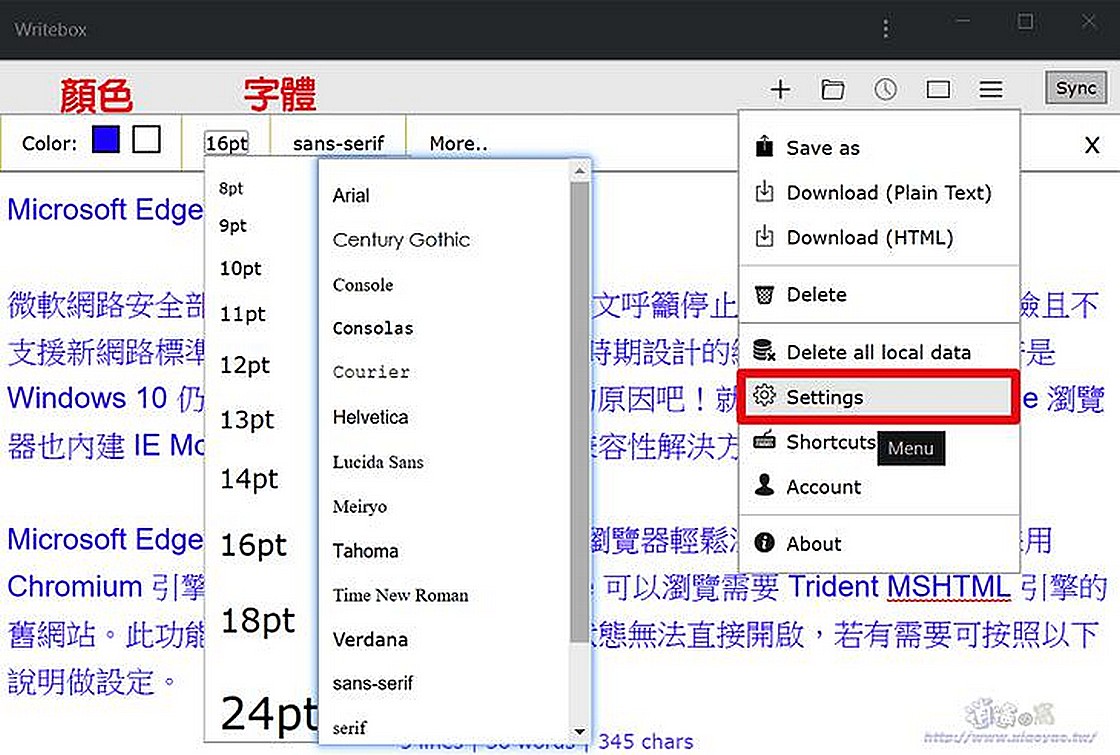
Task: Choose Download (Plain Text)
Action: click(879, 193)
